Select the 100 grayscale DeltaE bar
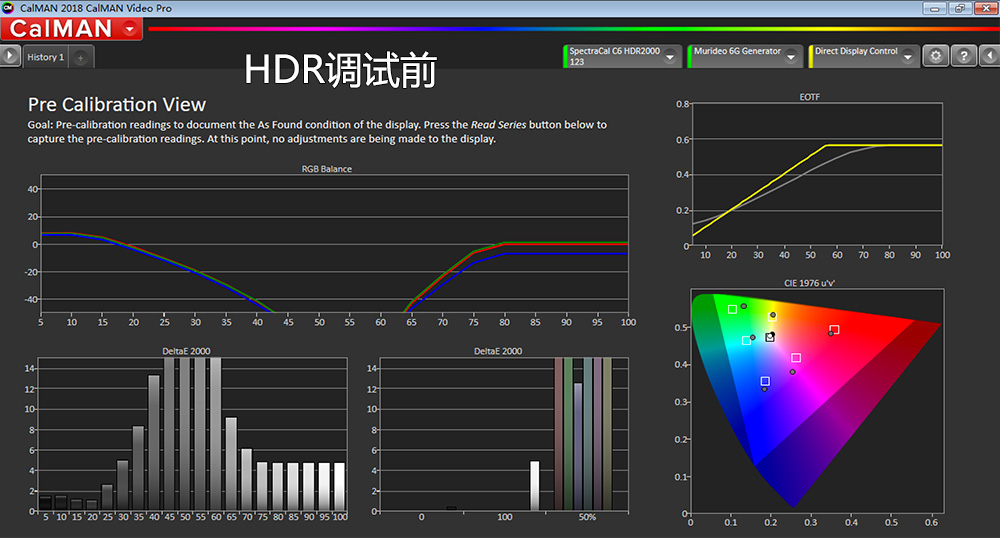The width and height of the screenshot is (1000, 538). coord(339,486)
